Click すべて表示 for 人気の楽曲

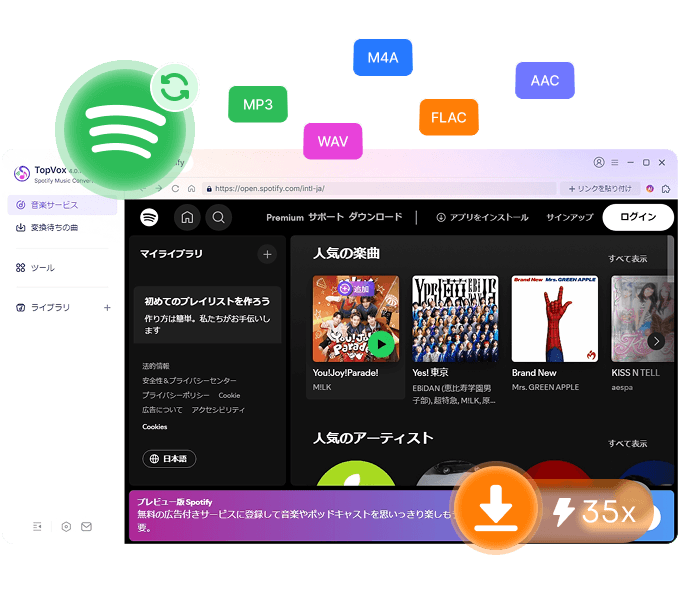pyautogui.click(x=627, y=259)
